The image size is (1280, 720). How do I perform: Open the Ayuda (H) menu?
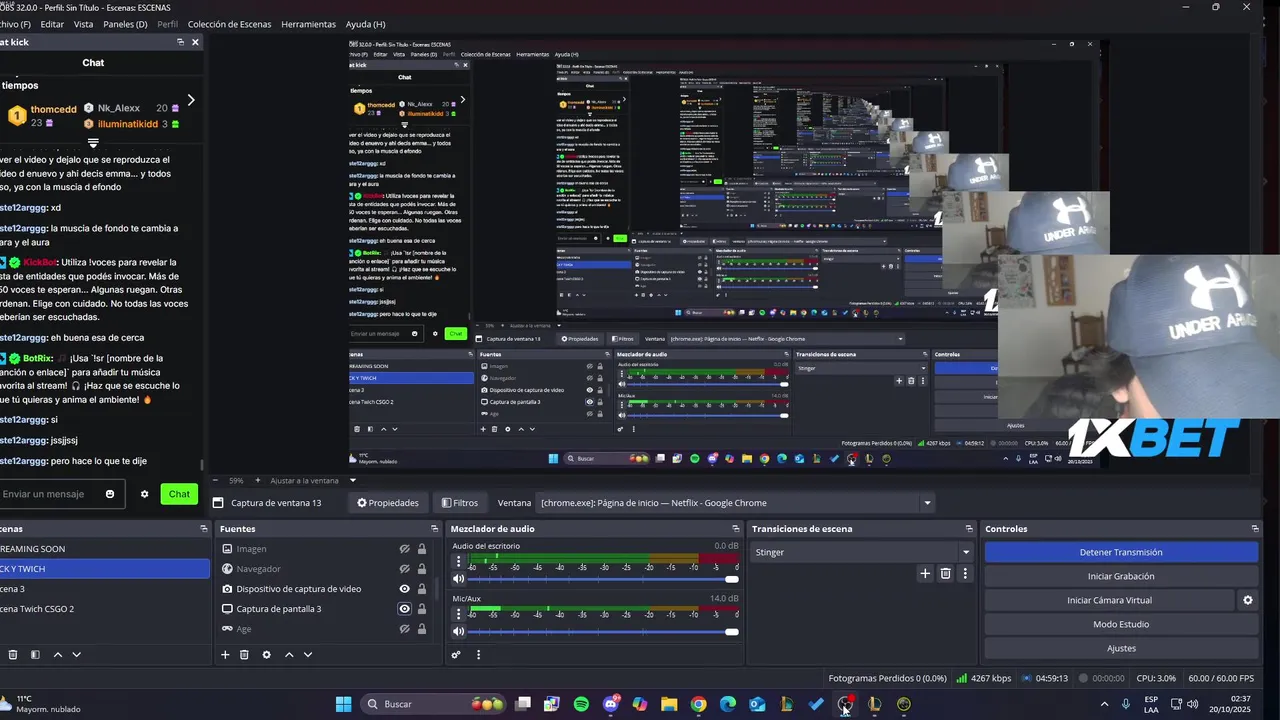(365, 24)
